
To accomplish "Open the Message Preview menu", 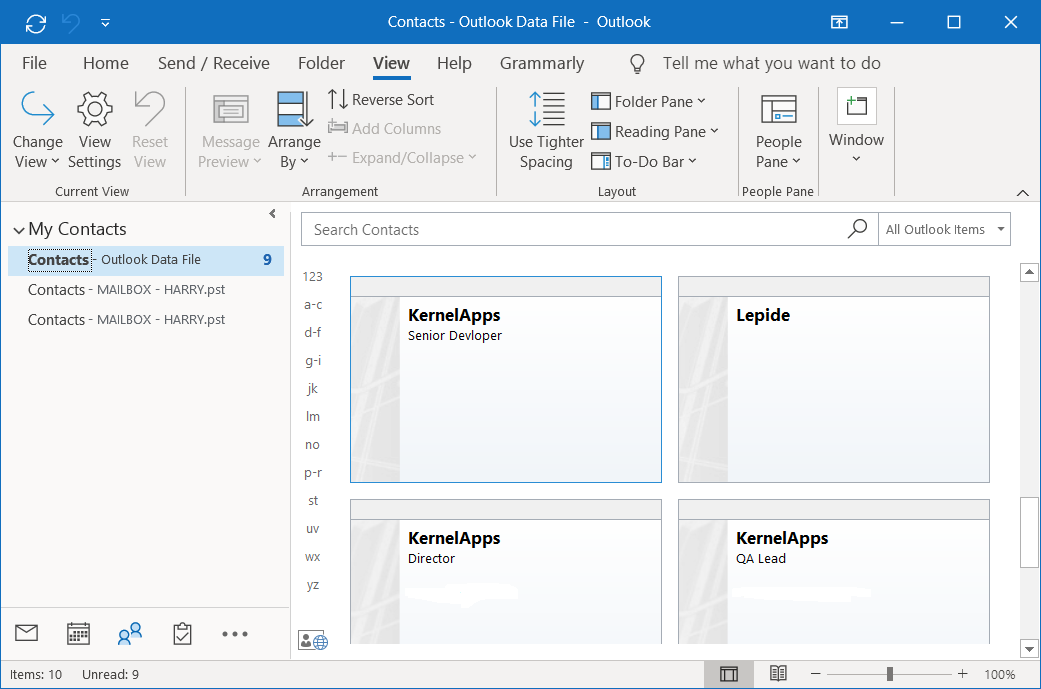I will click(230, 131).
